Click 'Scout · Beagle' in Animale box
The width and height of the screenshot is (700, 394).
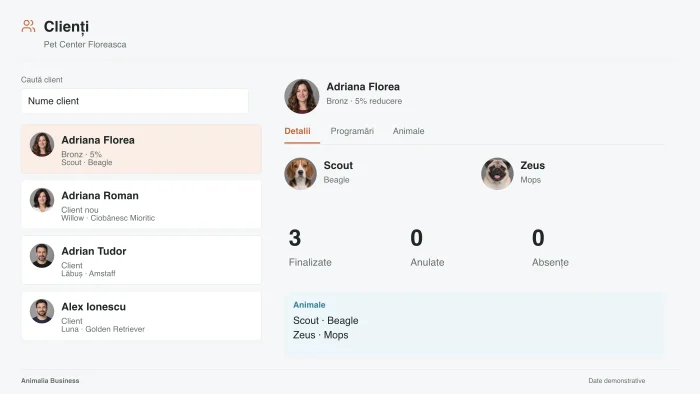click(x=325, y=320)
